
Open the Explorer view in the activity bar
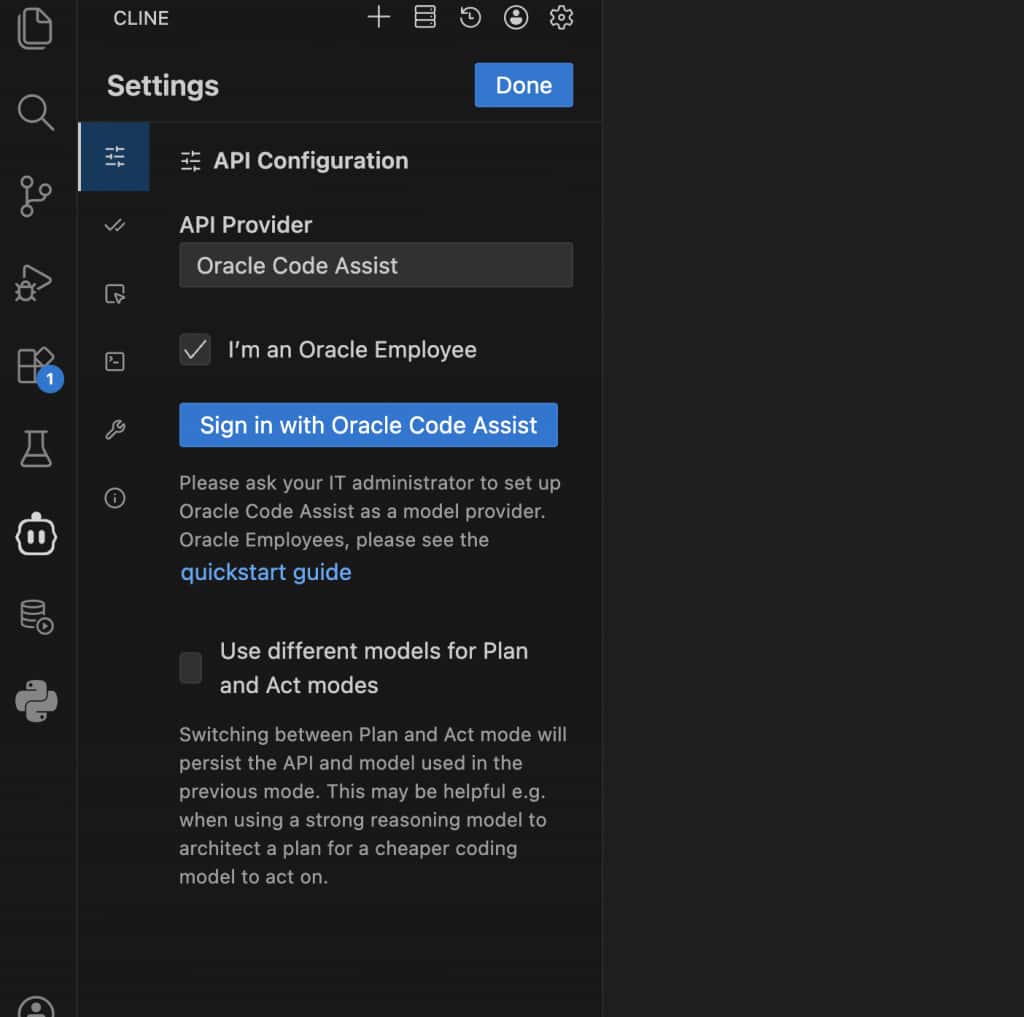point(35,27)
